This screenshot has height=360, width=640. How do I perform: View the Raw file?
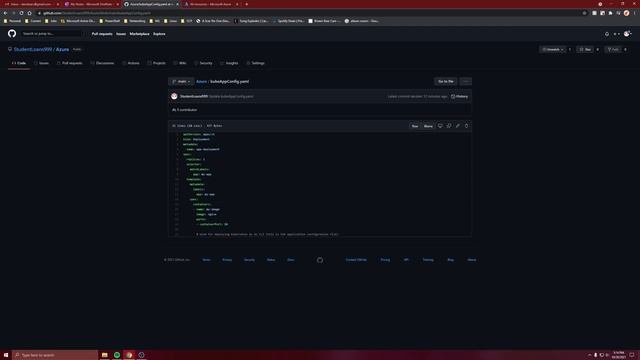pos(415,126)
